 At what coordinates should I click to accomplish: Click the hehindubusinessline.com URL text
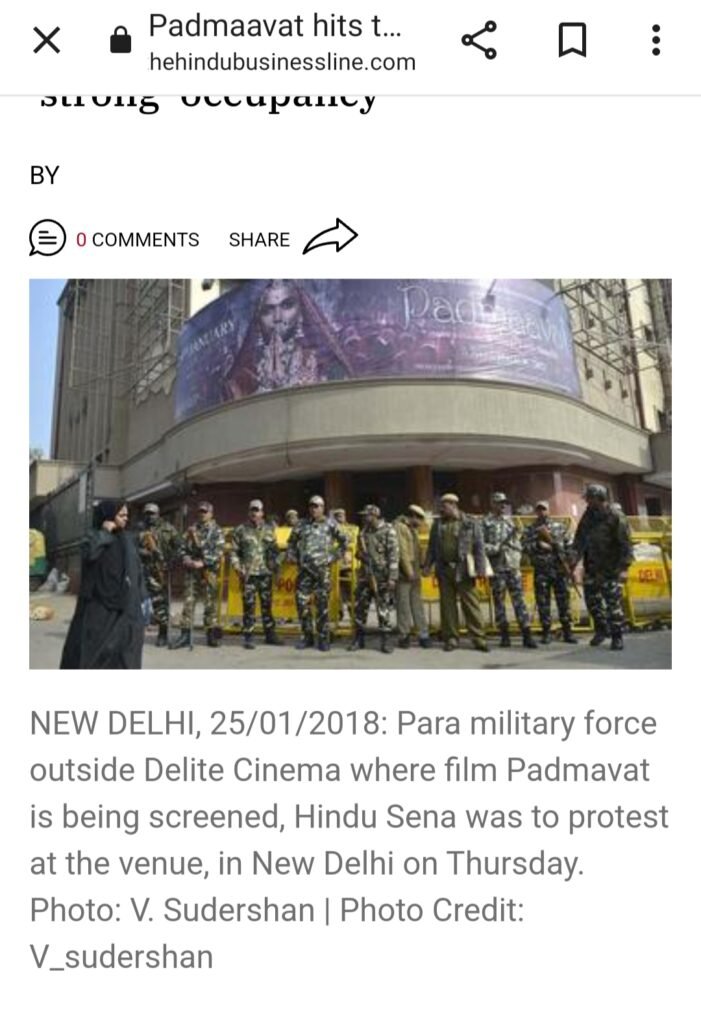click(282, 62)
